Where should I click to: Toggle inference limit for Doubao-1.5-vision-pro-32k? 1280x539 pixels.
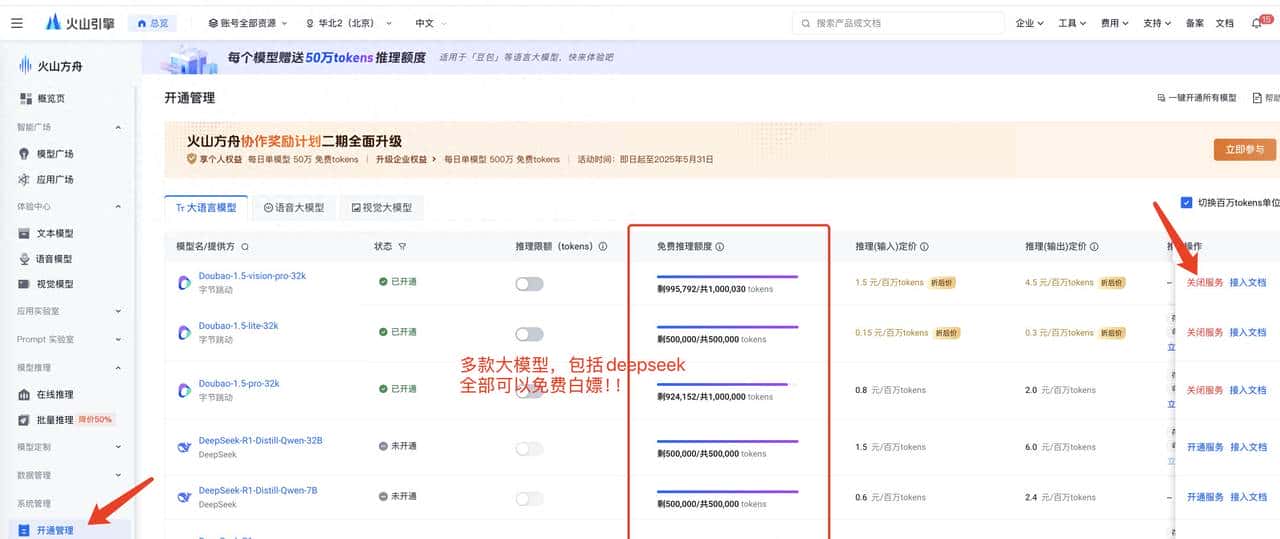(x=529, y=284)
